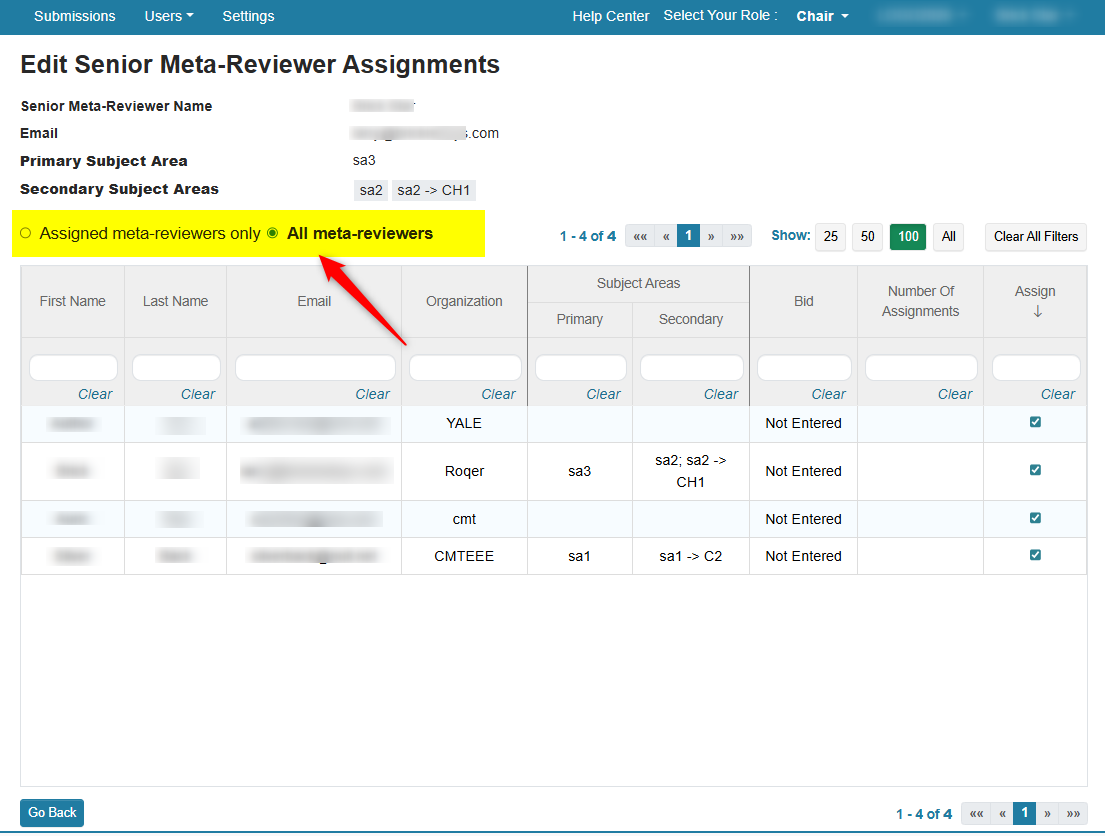
Task: Show 25 entries per page
Action: [830, 237]
